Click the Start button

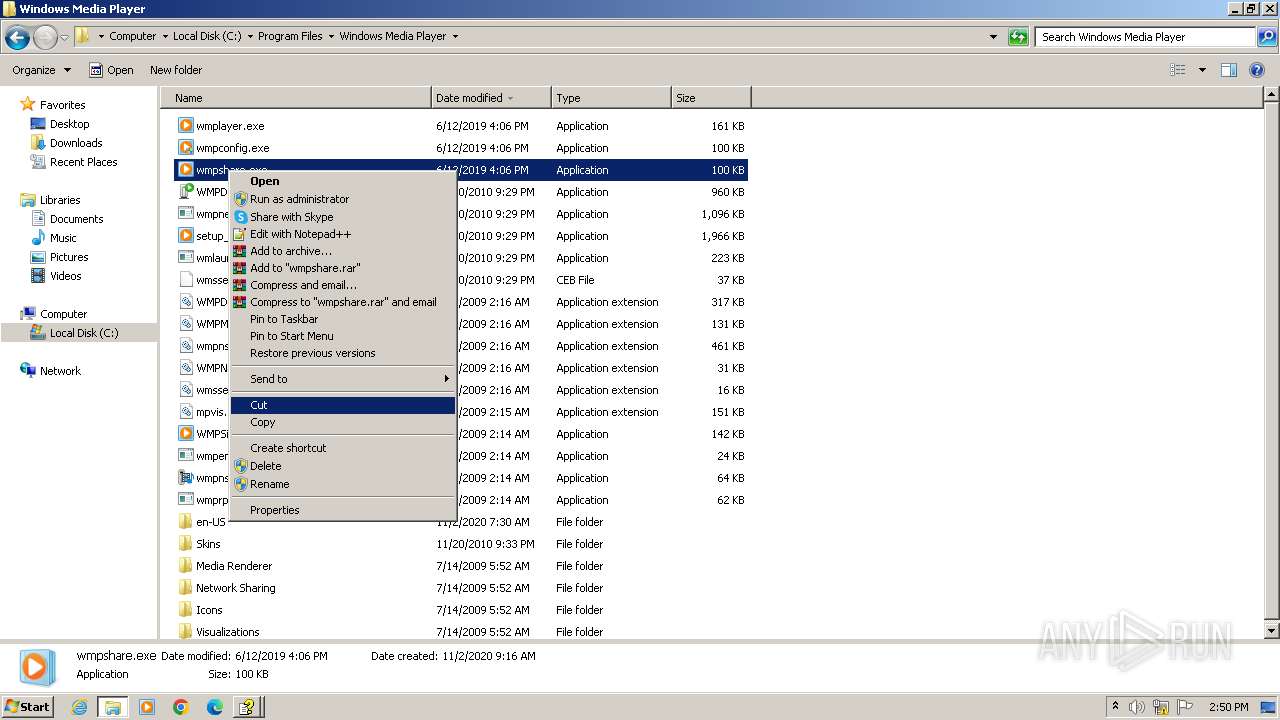click(x=28, y=707)
